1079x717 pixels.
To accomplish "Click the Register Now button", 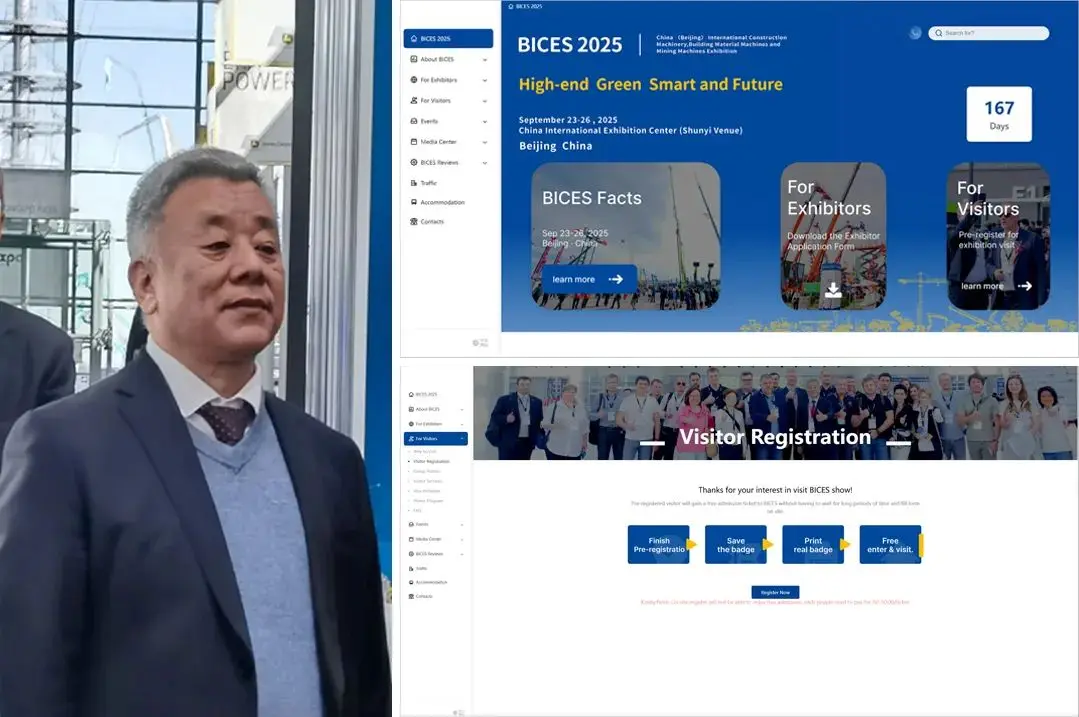I will tap(775, 592).
